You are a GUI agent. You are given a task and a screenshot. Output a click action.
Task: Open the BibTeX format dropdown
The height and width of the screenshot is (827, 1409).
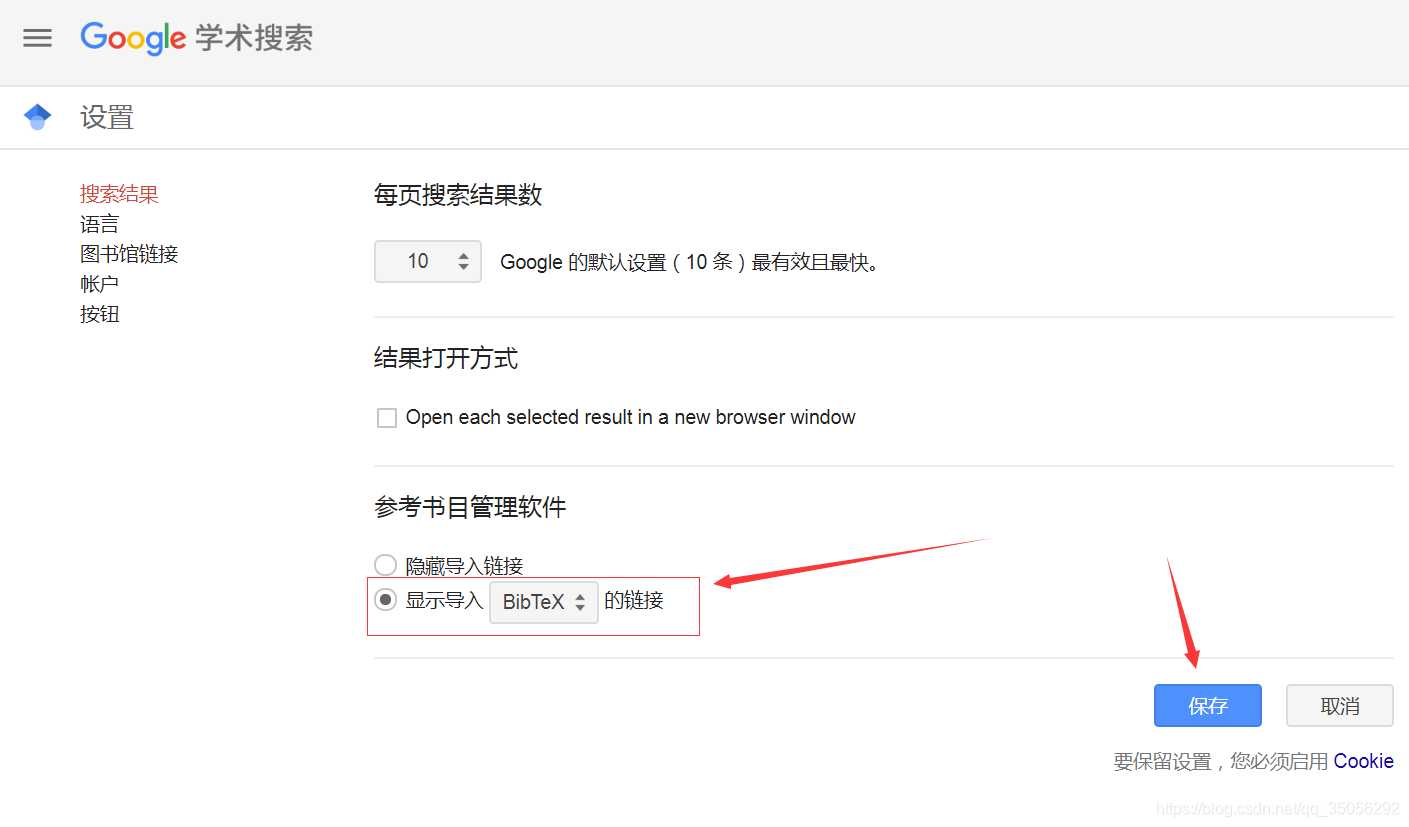pyautogui.click(x=544, y=602)
